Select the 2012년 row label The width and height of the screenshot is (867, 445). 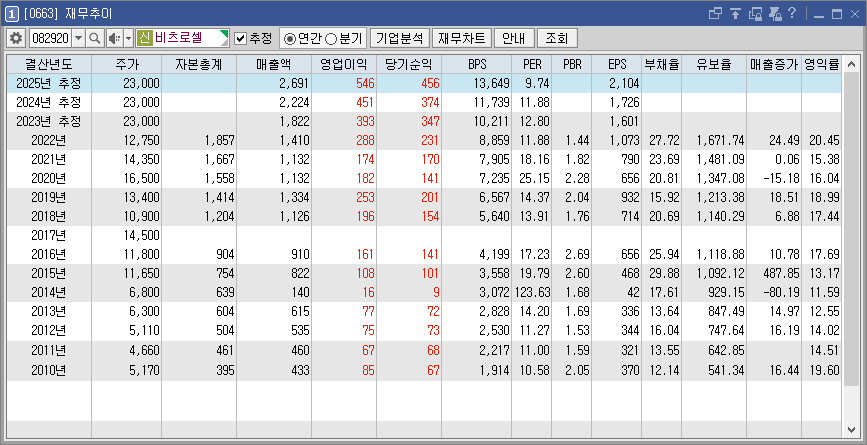tap(49, 331)
